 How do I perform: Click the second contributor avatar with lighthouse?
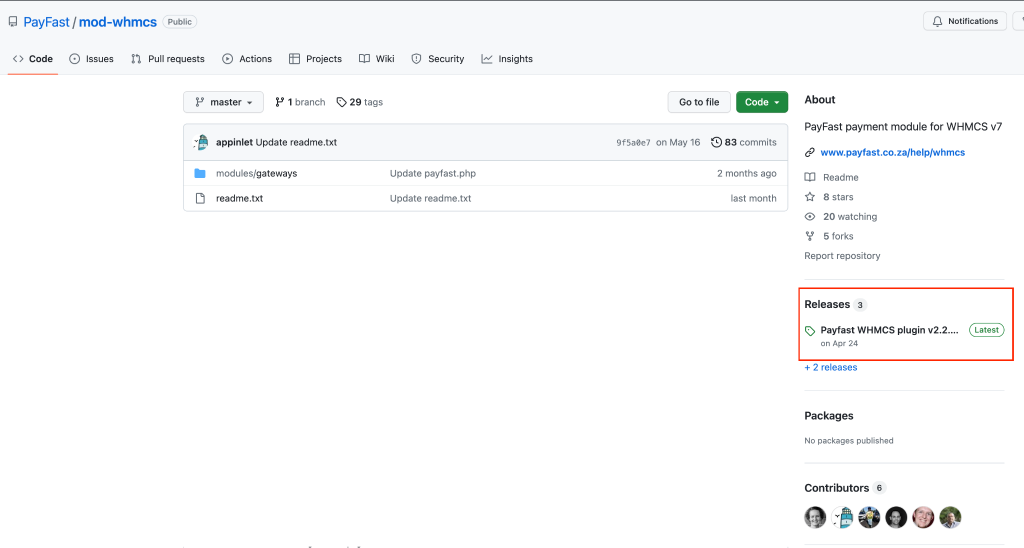842,517
